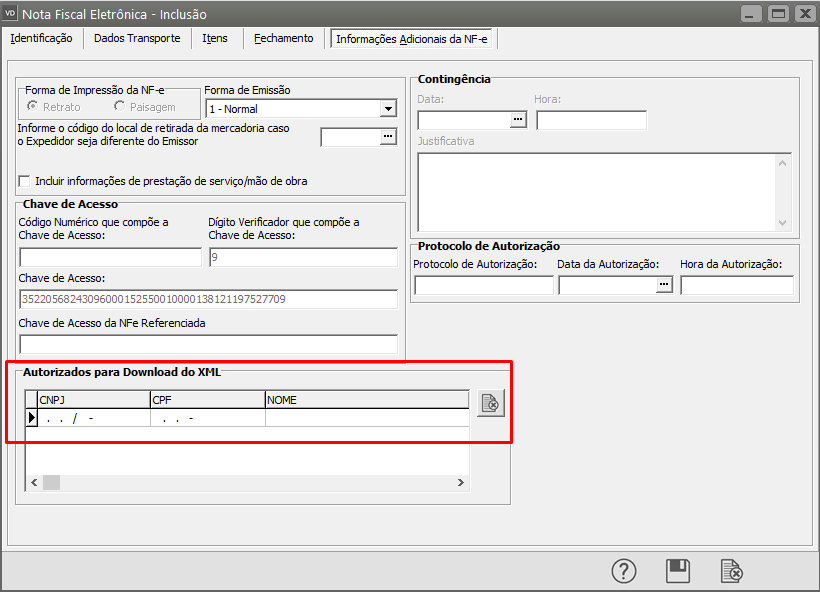
Task: Click the VD application icon in title bar
Action: (x=13, y=13)
